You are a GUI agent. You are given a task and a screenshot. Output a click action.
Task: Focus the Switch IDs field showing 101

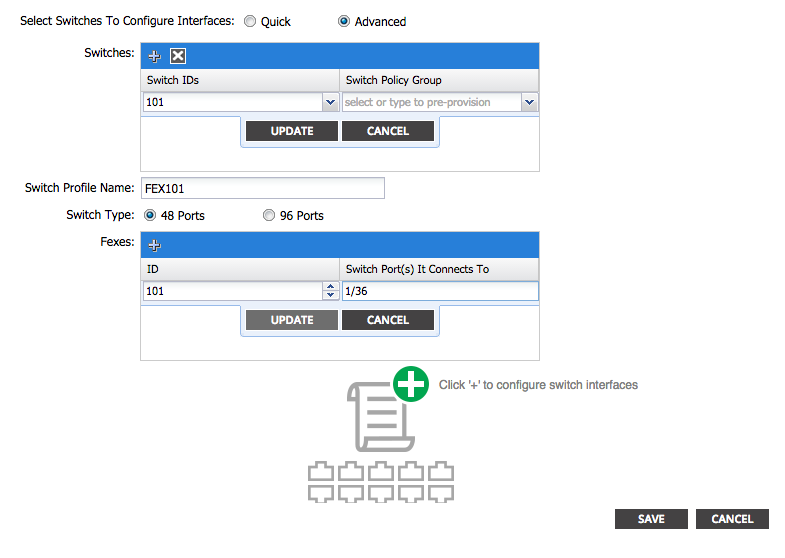pos(233,102)
